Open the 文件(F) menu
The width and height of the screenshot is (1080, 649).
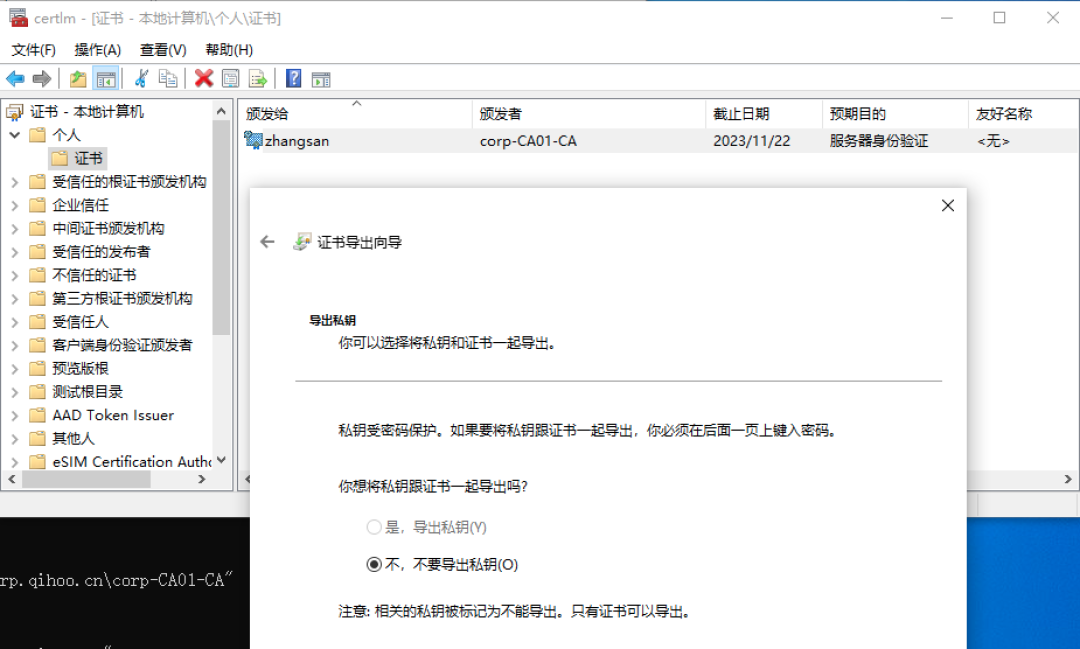[34, 50]
